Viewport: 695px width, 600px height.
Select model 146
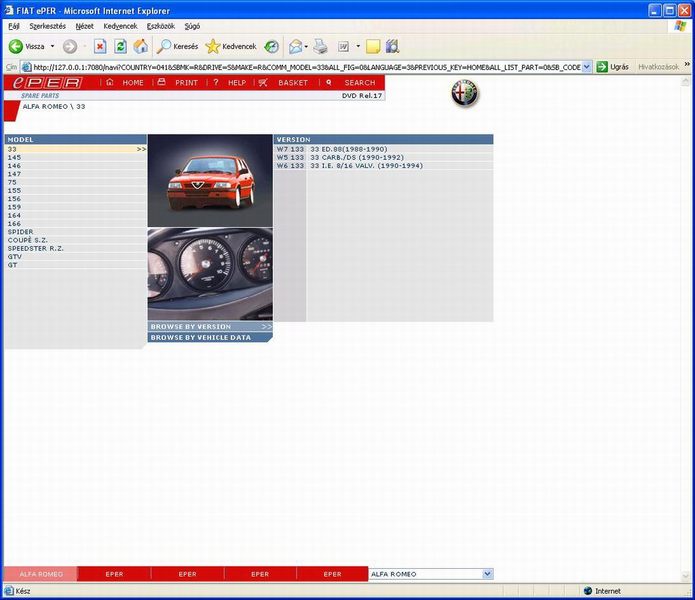(x=75, y=166)
